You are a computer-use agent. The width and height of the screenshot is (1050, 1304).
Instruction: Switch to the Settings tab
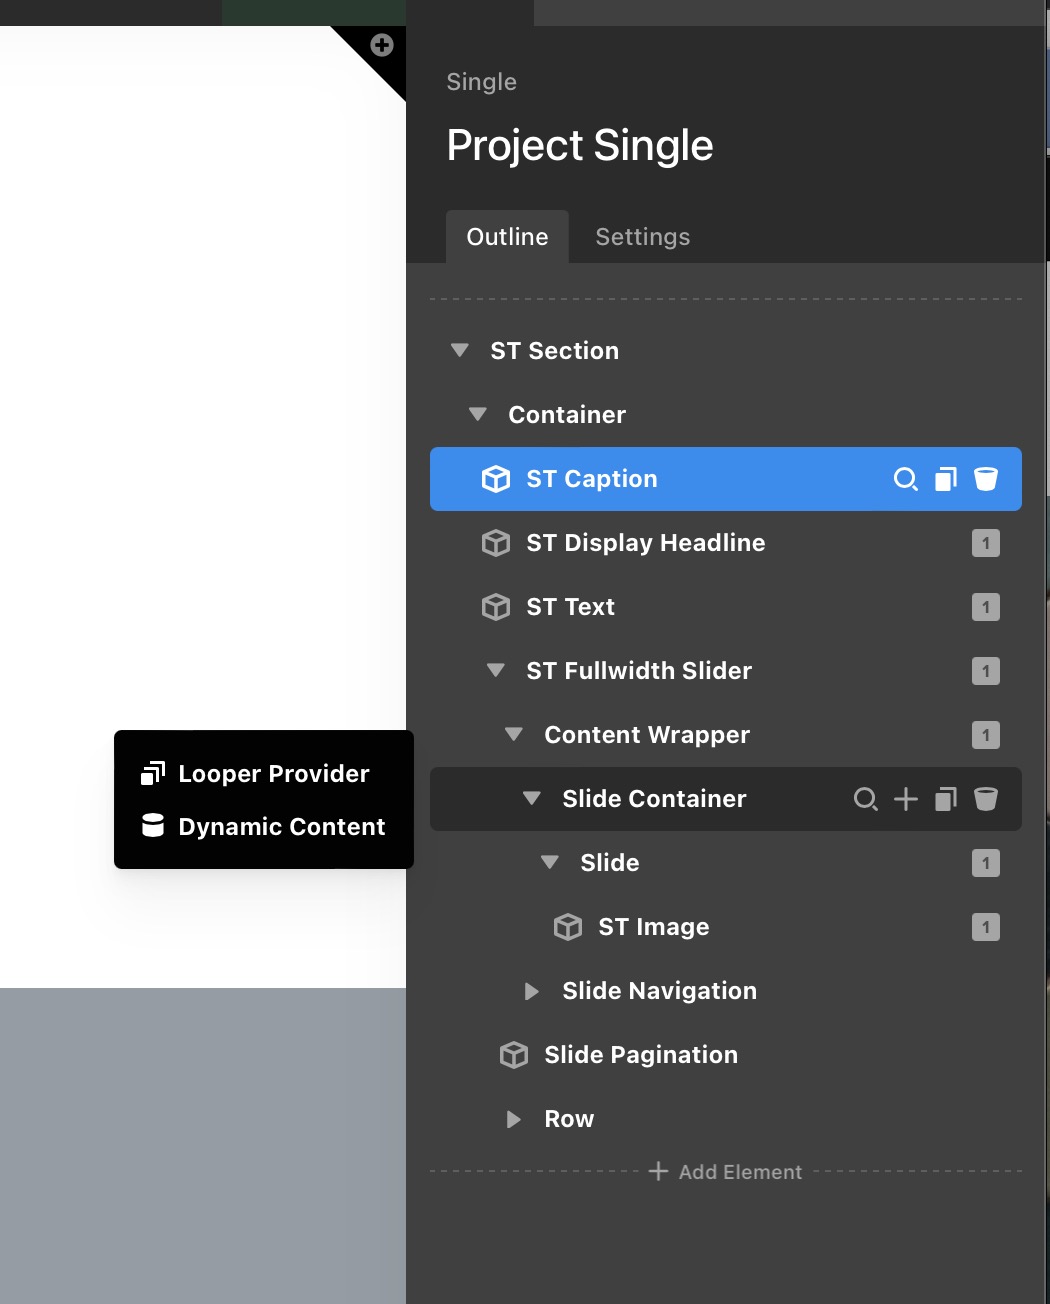coord(642,237)
